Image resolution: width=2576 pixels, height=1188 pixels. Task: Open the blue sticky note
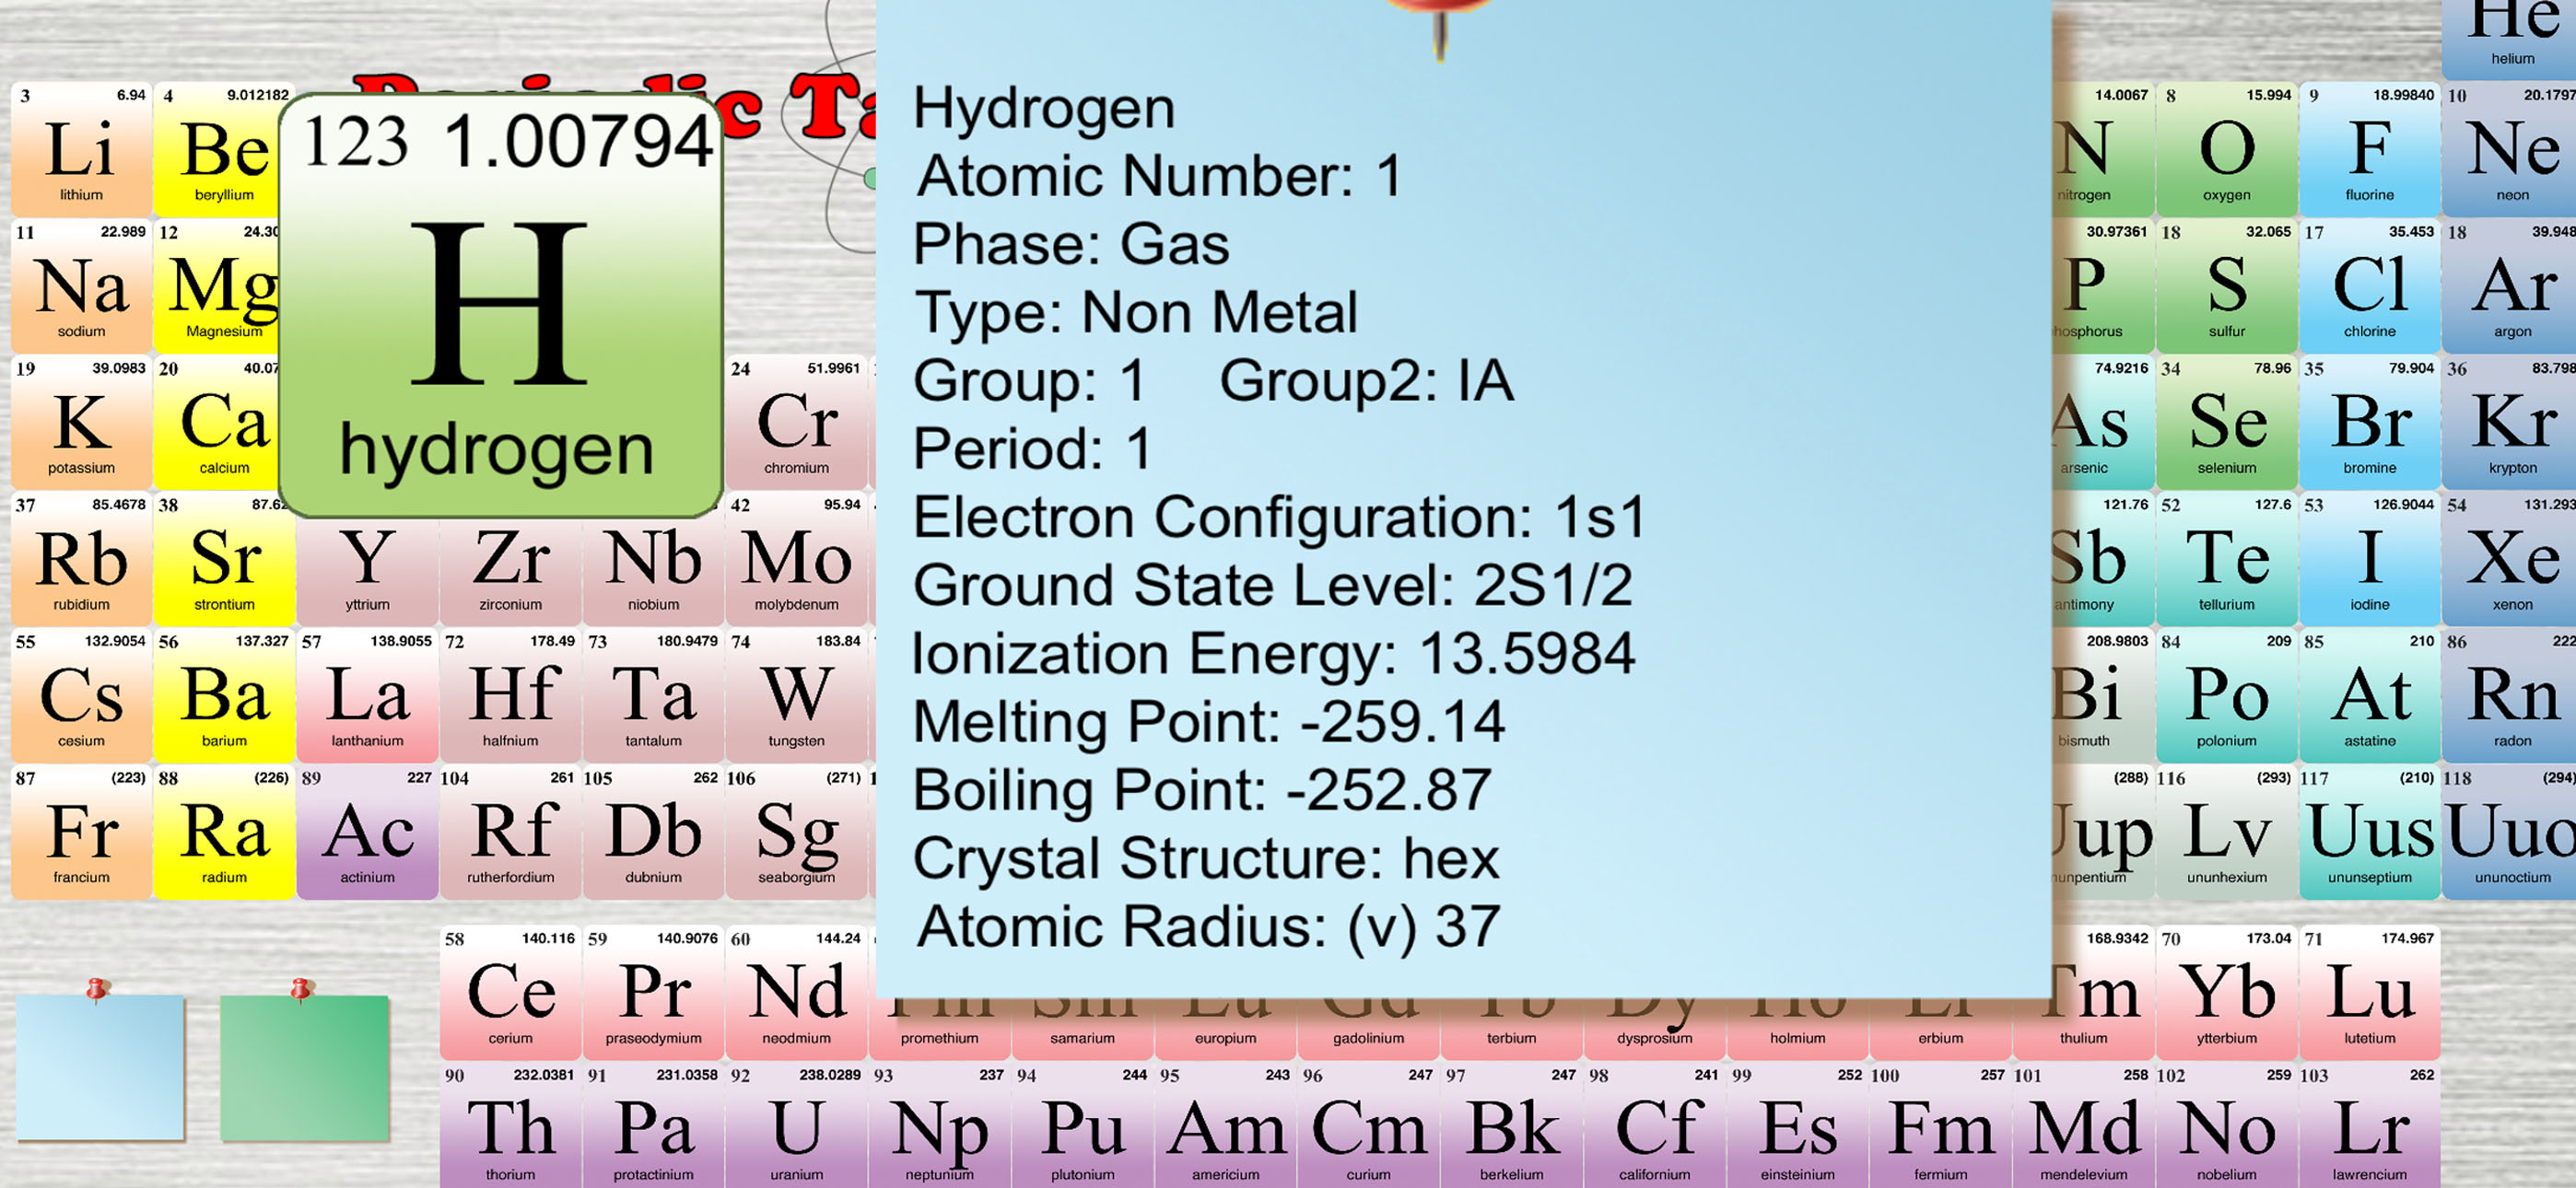[x=100, y=1066]
